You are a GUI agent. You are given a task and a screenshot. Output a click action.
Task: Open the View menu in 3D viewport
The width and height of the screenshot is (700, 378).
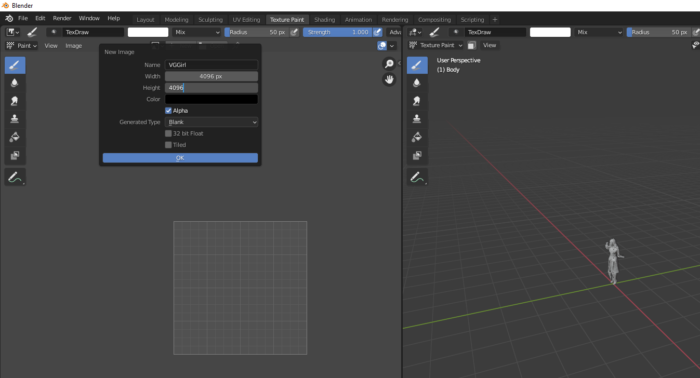[489, 45]
